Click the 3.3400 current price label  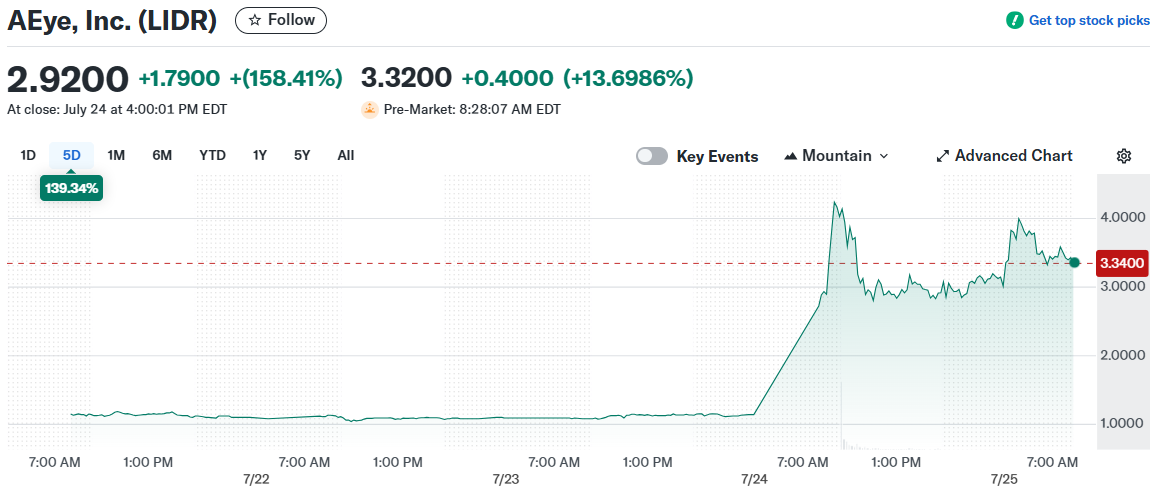click(1123, 263)
